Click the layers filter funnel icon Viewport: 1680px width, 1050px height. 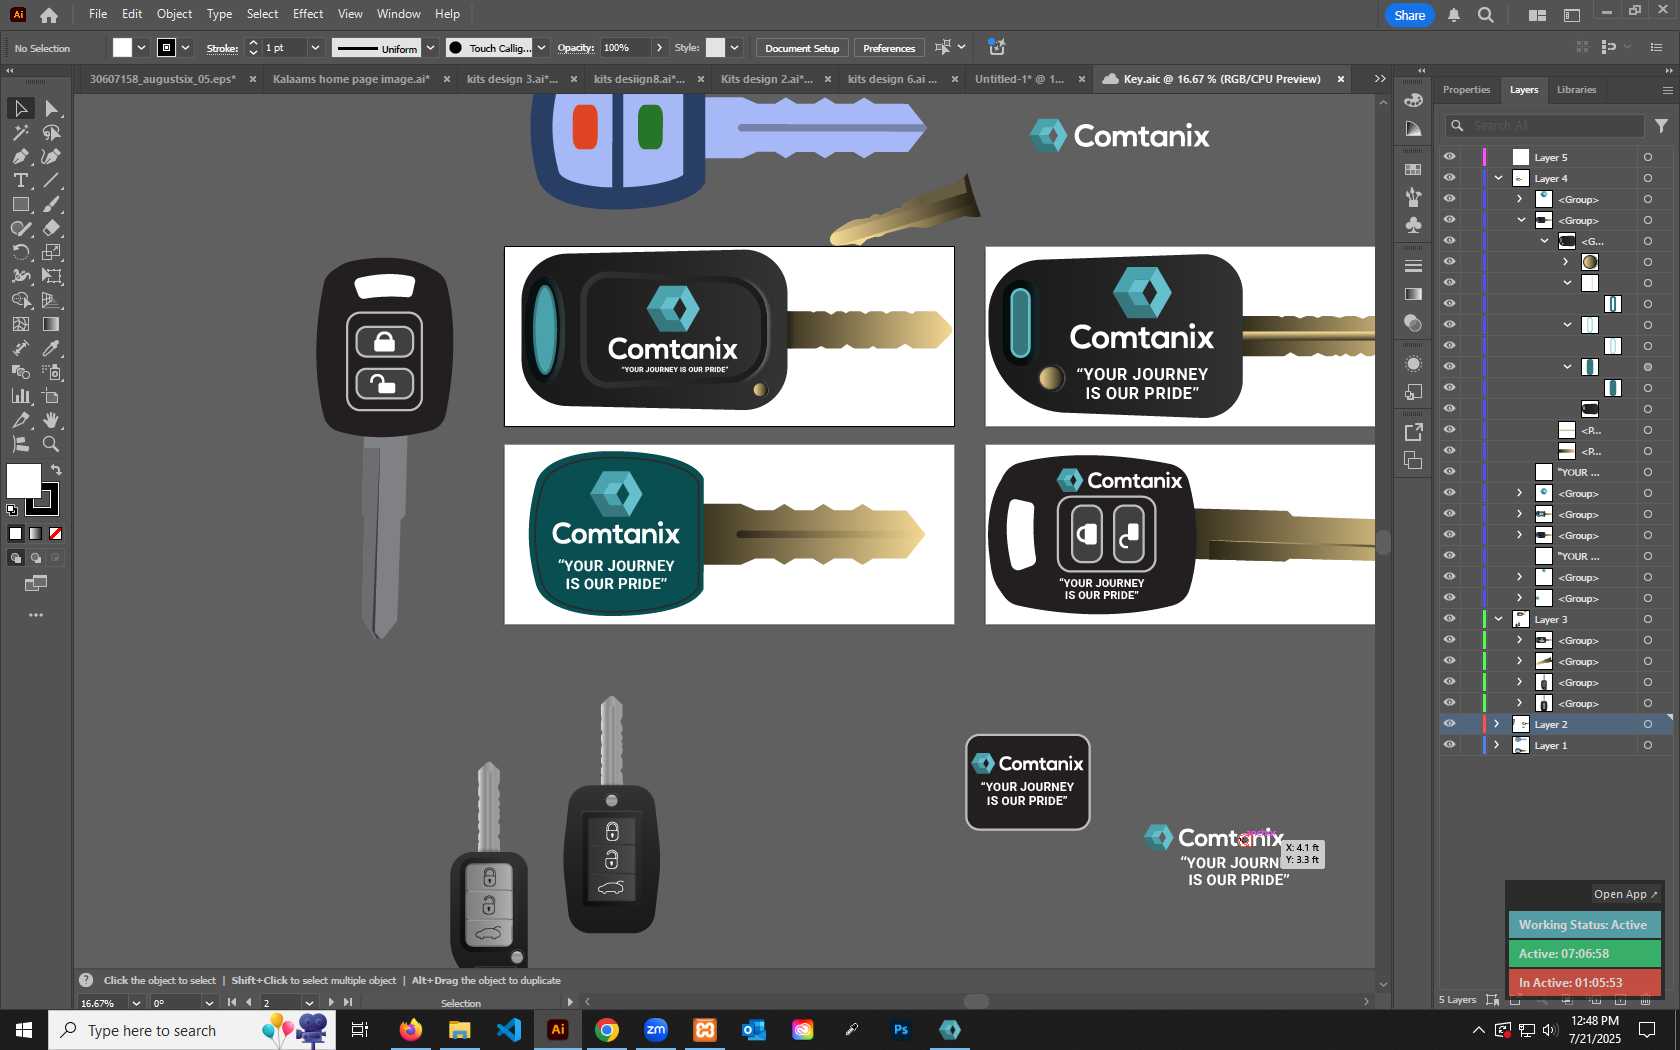pos(1661,125)
